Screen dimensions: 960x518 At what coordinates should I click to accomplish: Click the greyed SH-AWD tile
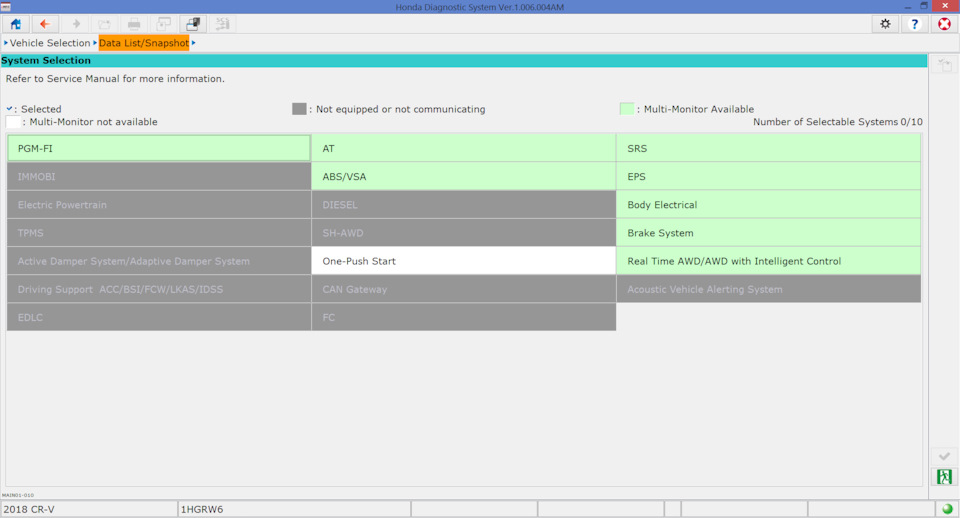(463, 233)
